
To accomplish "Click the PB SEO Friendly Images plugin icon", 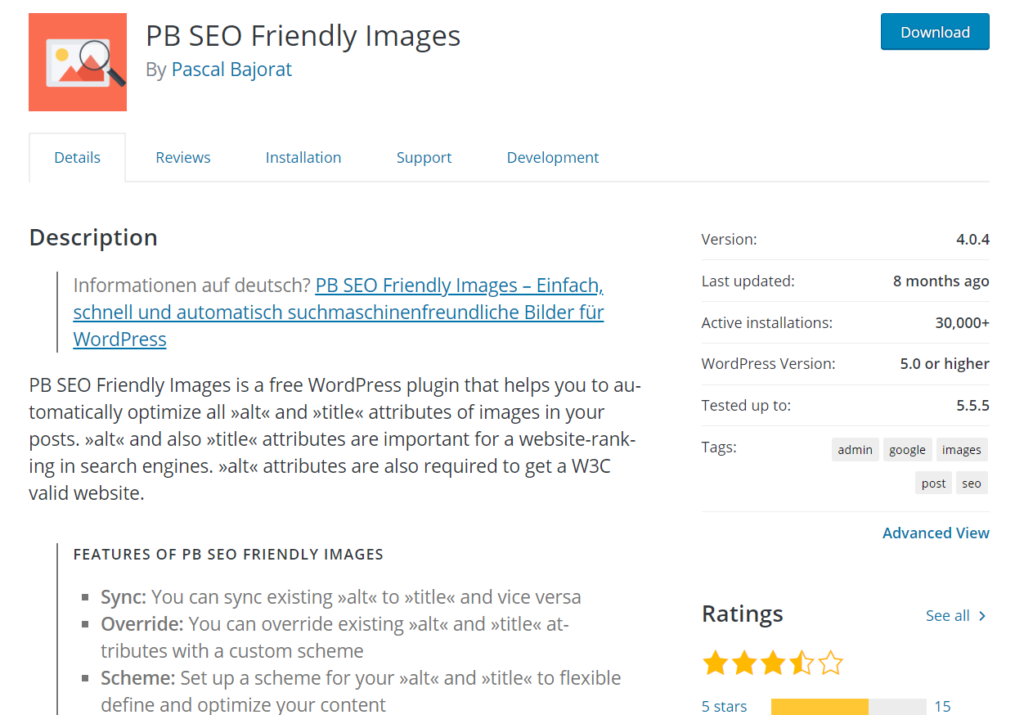I will [x=78, y=62].
